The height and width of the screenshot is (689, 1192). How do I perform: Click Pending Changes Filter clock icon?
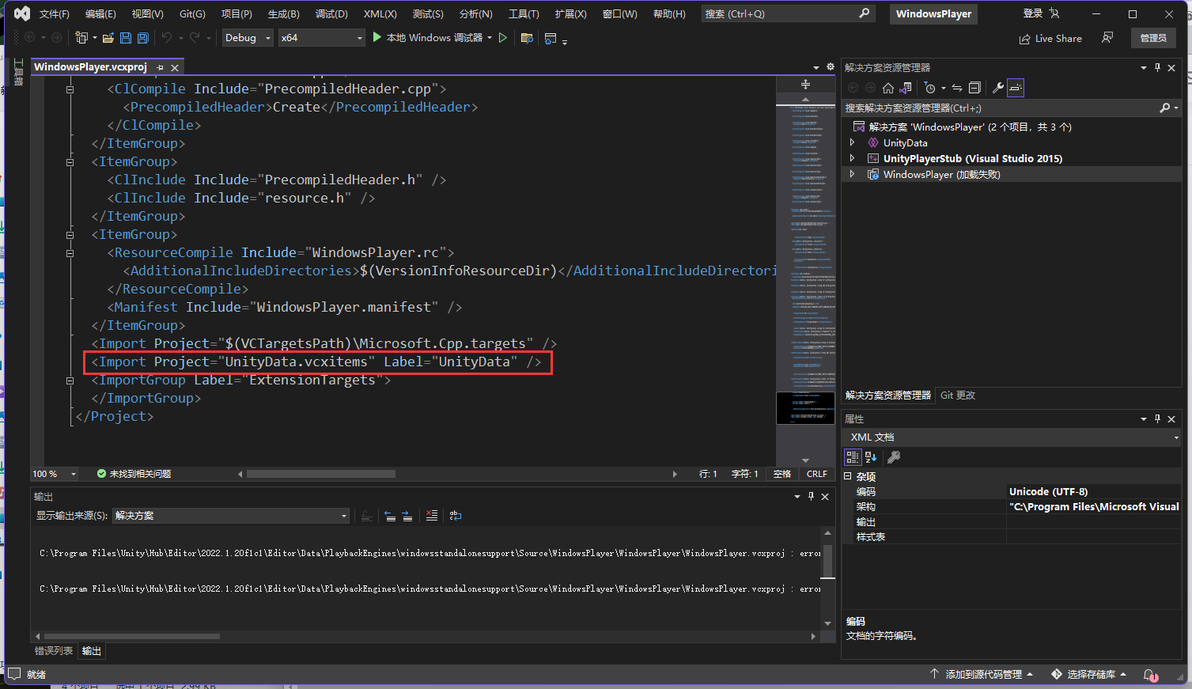pyautogui.click(x=930, y=88)
